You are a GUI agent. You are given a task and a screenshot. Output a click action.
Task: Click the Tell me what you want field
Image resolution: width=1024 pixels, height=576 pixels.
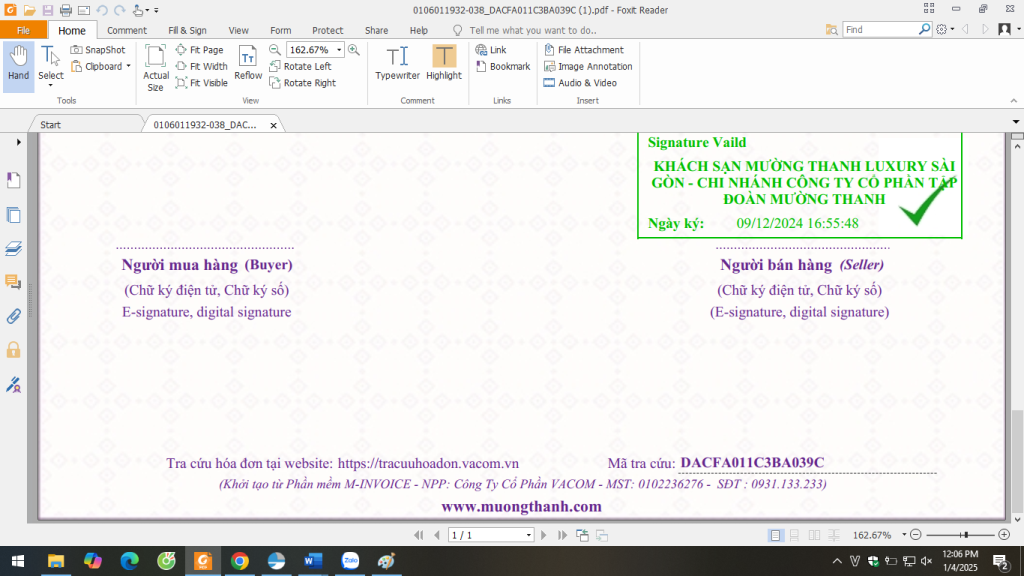(x=532, y=30)
